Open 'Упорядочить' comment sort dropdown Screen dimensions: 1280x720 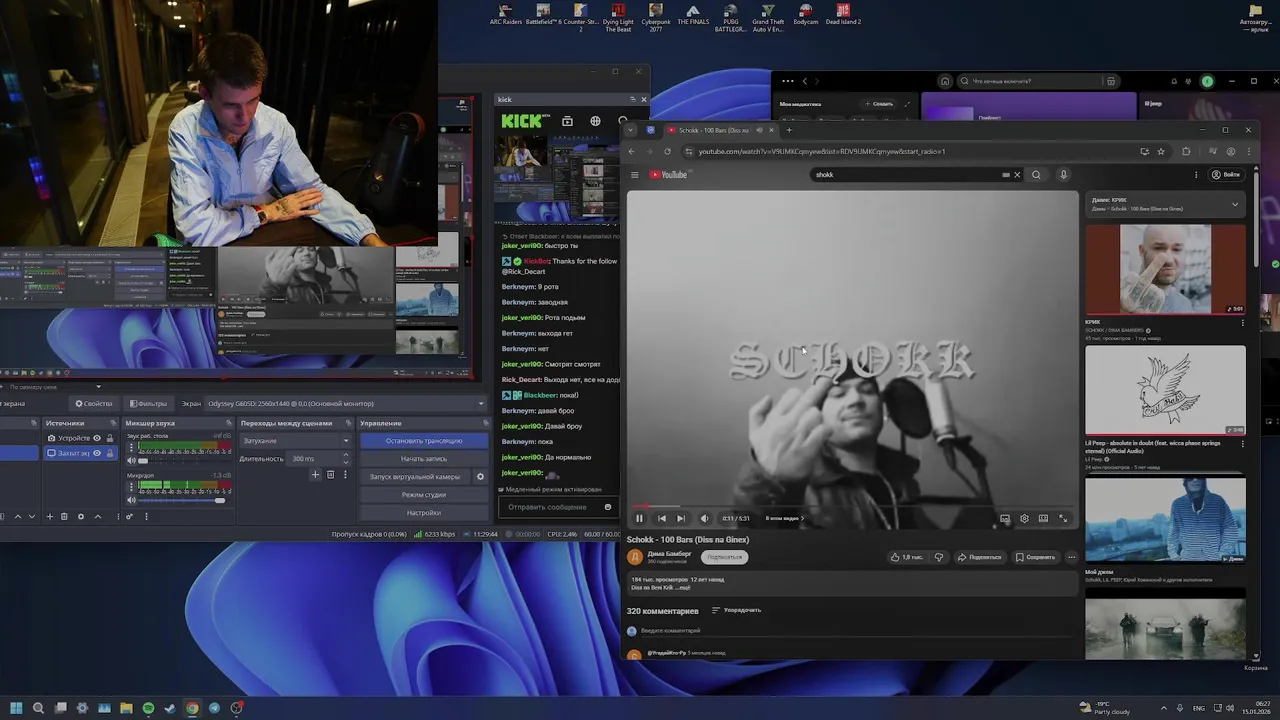[x=736, y=610]
